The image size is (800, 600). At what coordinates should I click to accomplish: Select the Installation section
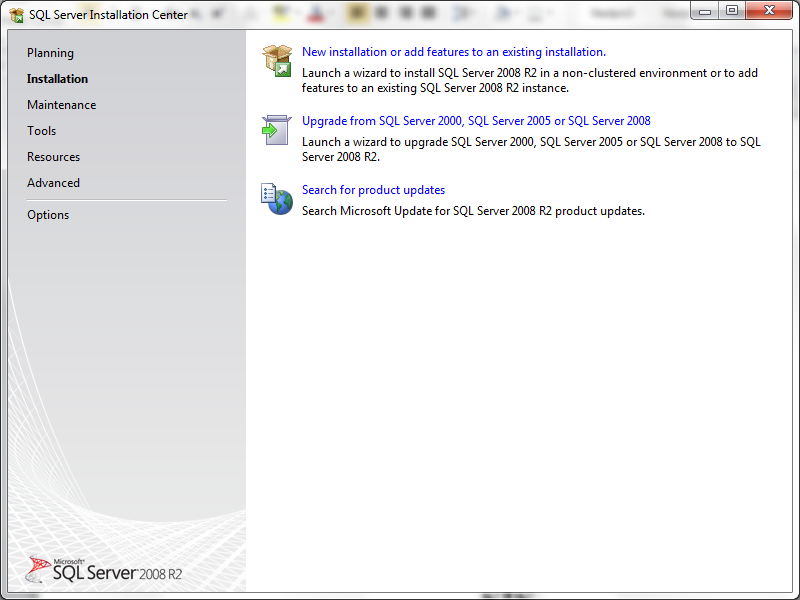tap(57, 79)
